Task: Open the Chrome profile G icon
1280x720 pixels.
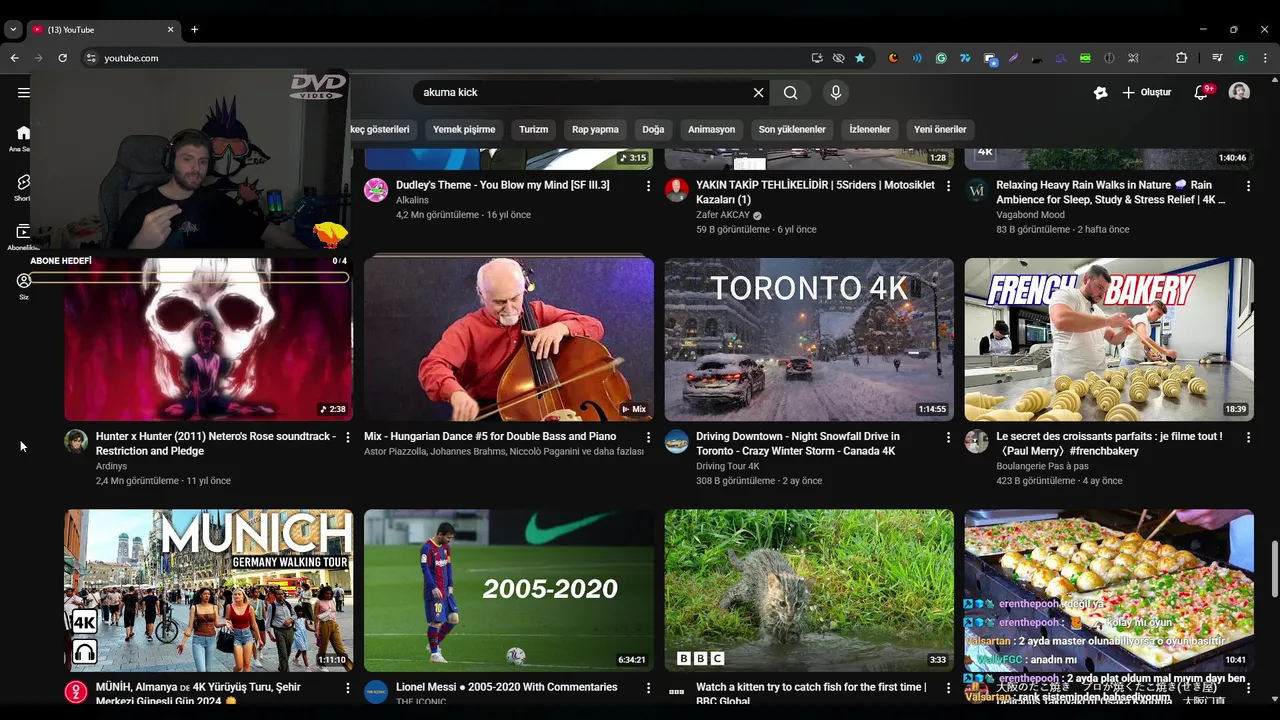Action: 1241,58
